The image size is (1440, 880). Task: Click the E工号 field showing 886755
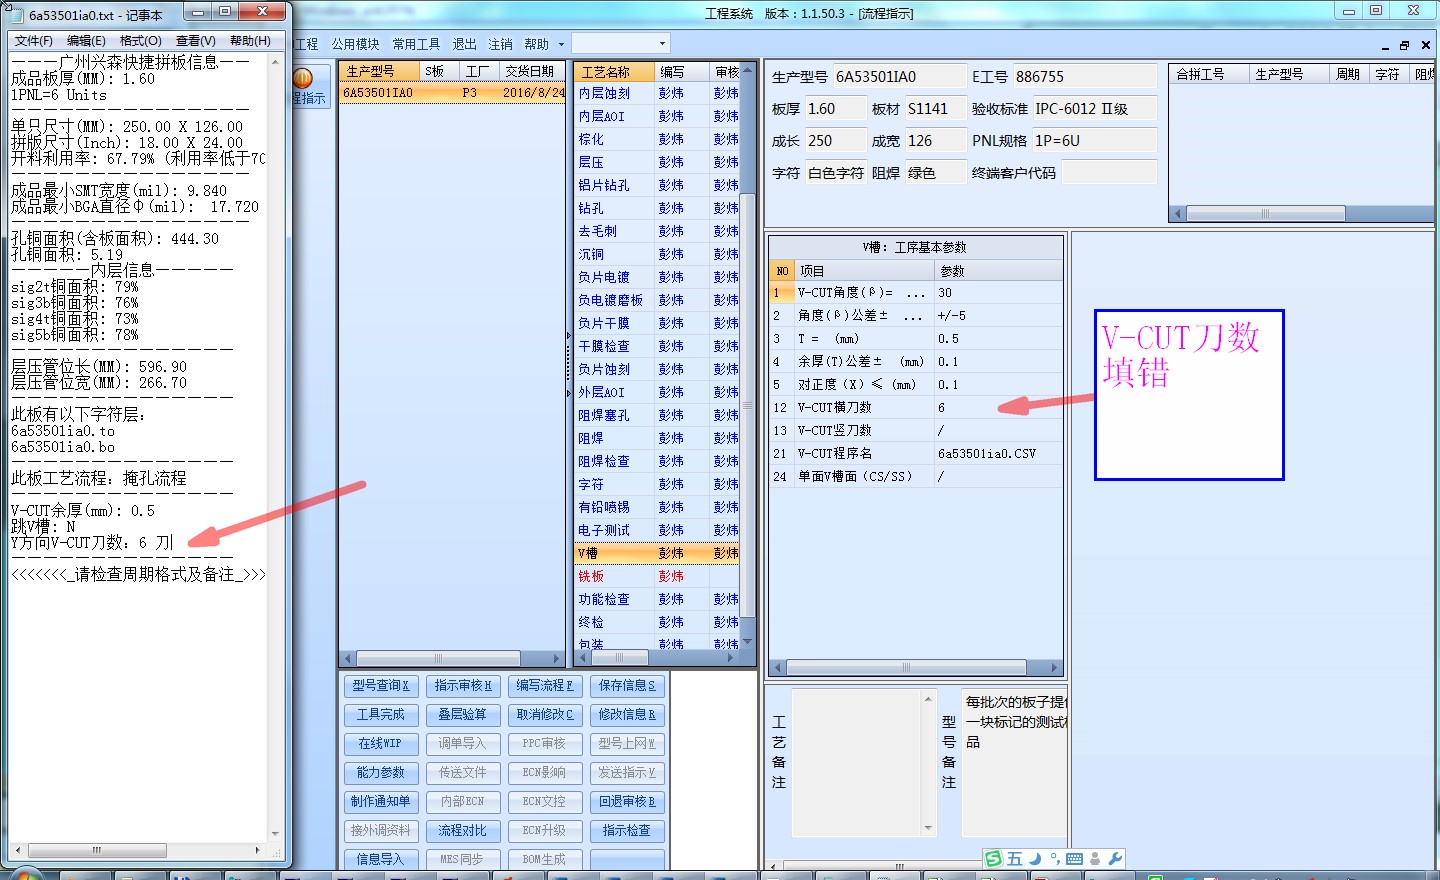(x=1084, y=76)
